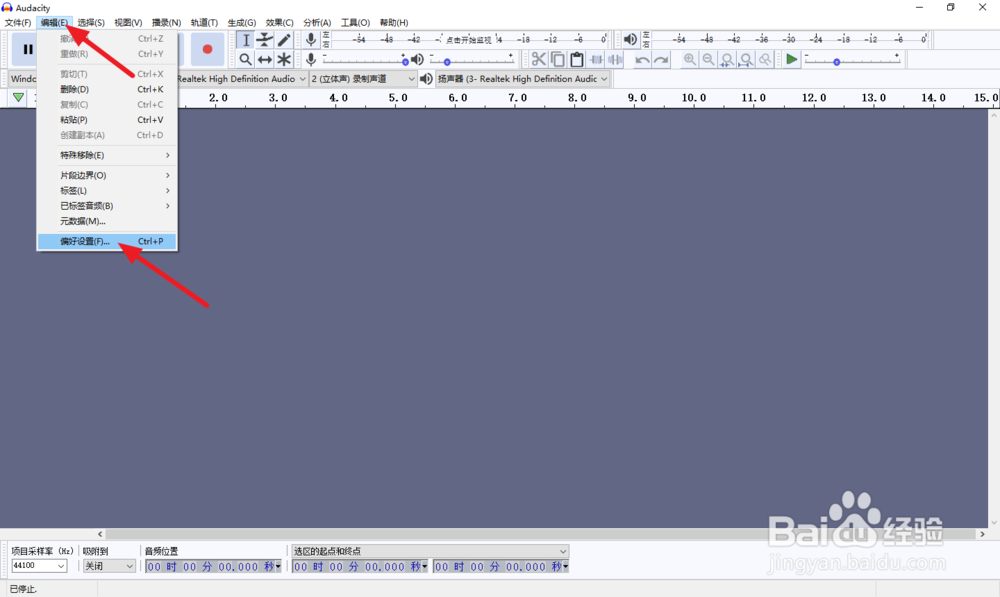This screenshot has height=597, width=1000.
Task: Click the Cut scissors icon
Action: 539,59
